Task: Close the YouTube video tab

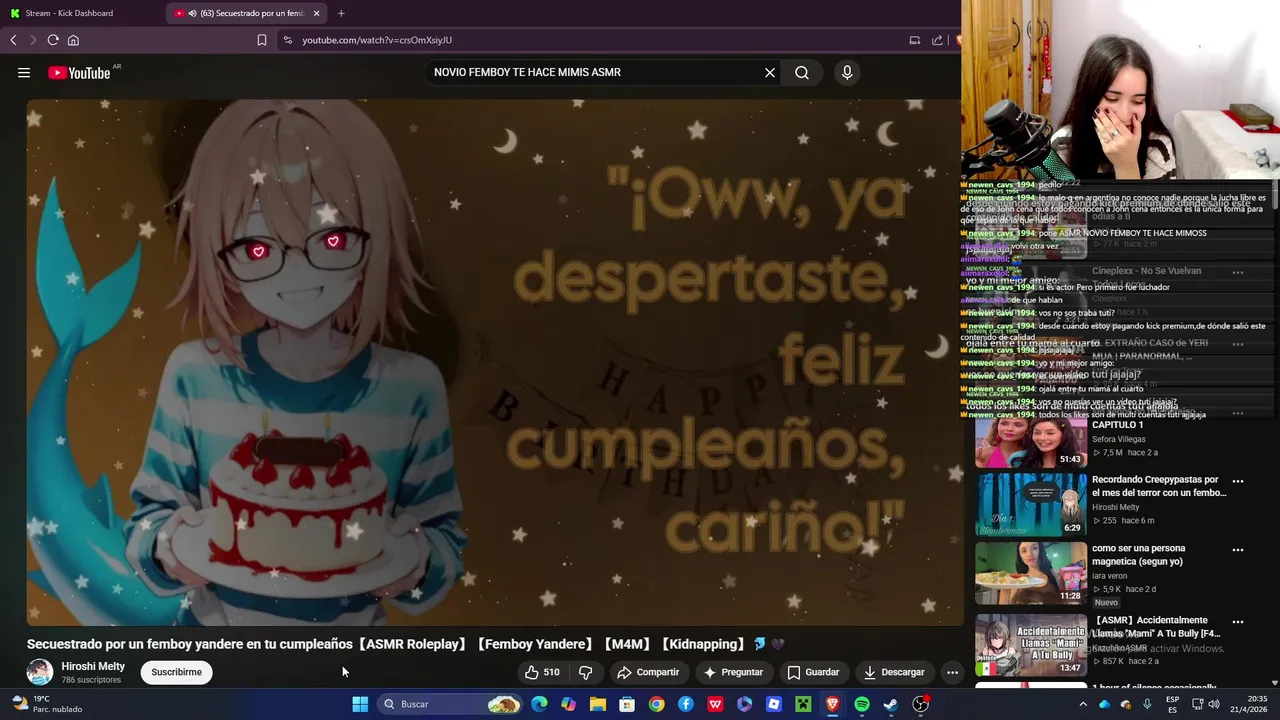Action: [x=317, y=13]
